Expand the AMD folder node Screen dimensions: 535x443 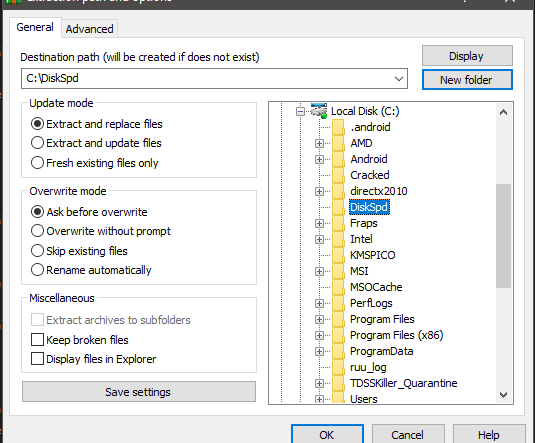click(319, 143)
